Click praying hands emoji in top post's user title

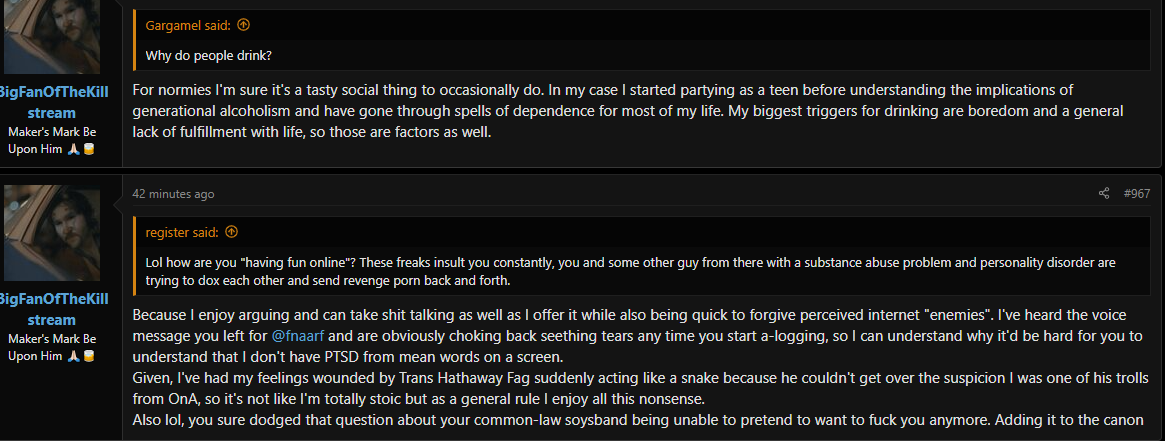[74, 148]
